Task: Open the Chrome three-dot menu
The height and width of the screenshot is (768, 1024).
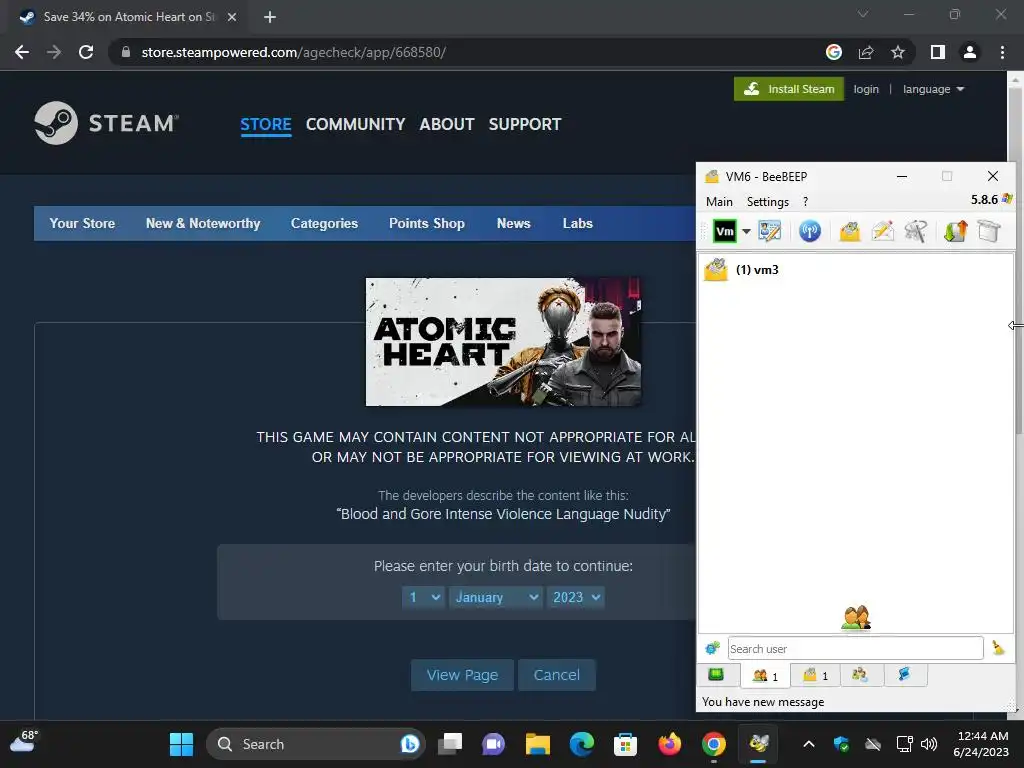Action: 1002,52
